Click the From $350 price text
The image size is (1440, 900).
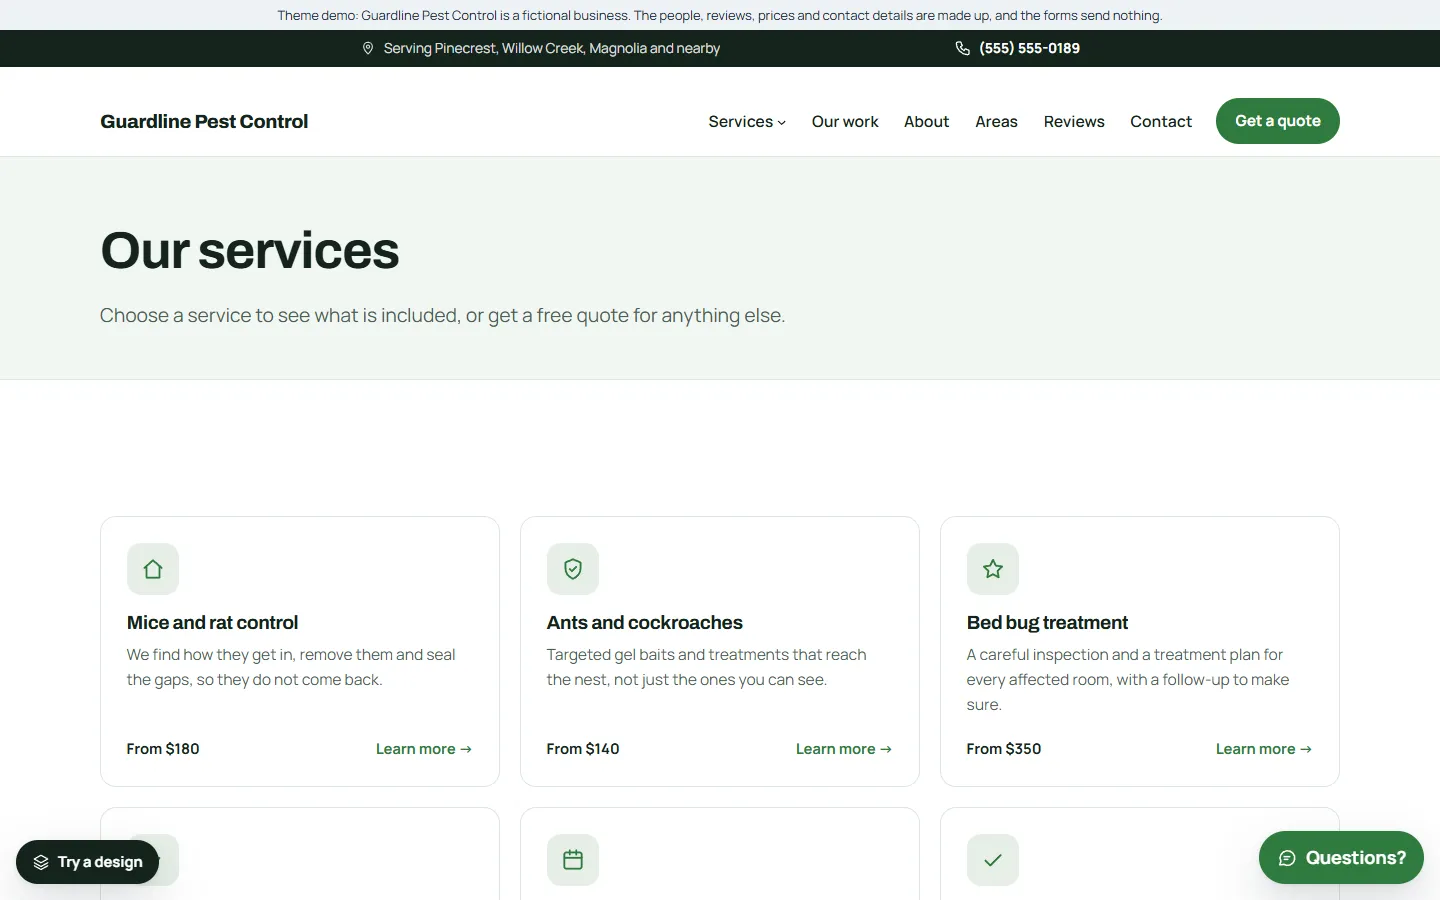[1004, 749]
